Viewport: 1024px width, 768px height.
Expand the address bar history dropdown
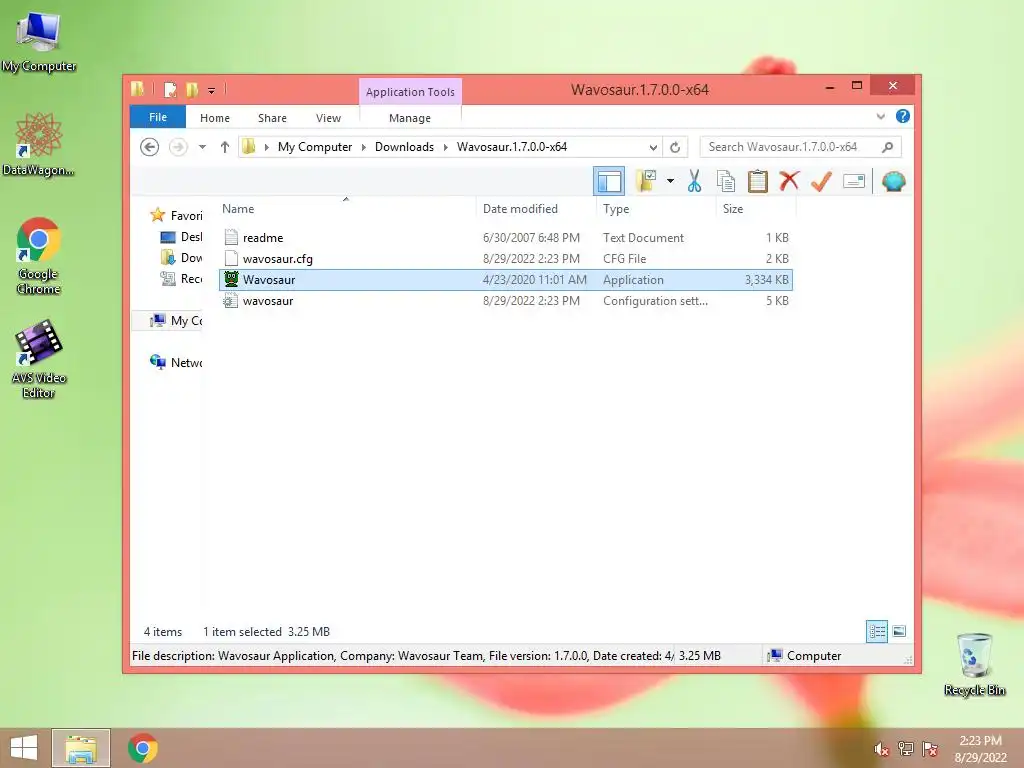[653, 147]
